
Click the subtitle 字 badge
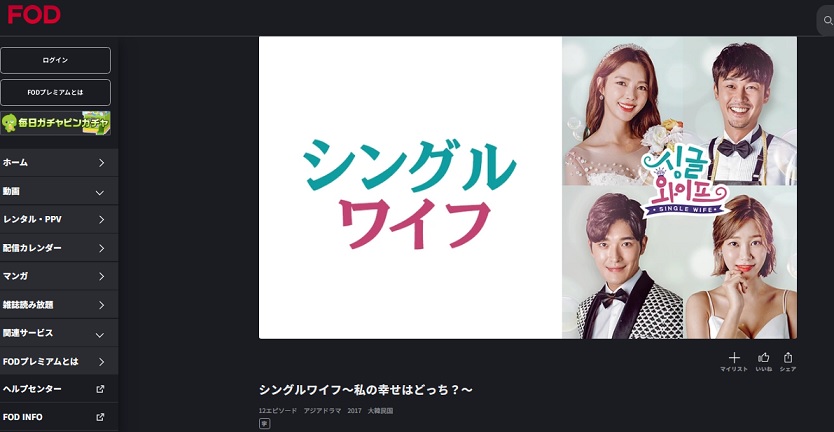pyautogui.click(x=264, y=423)
